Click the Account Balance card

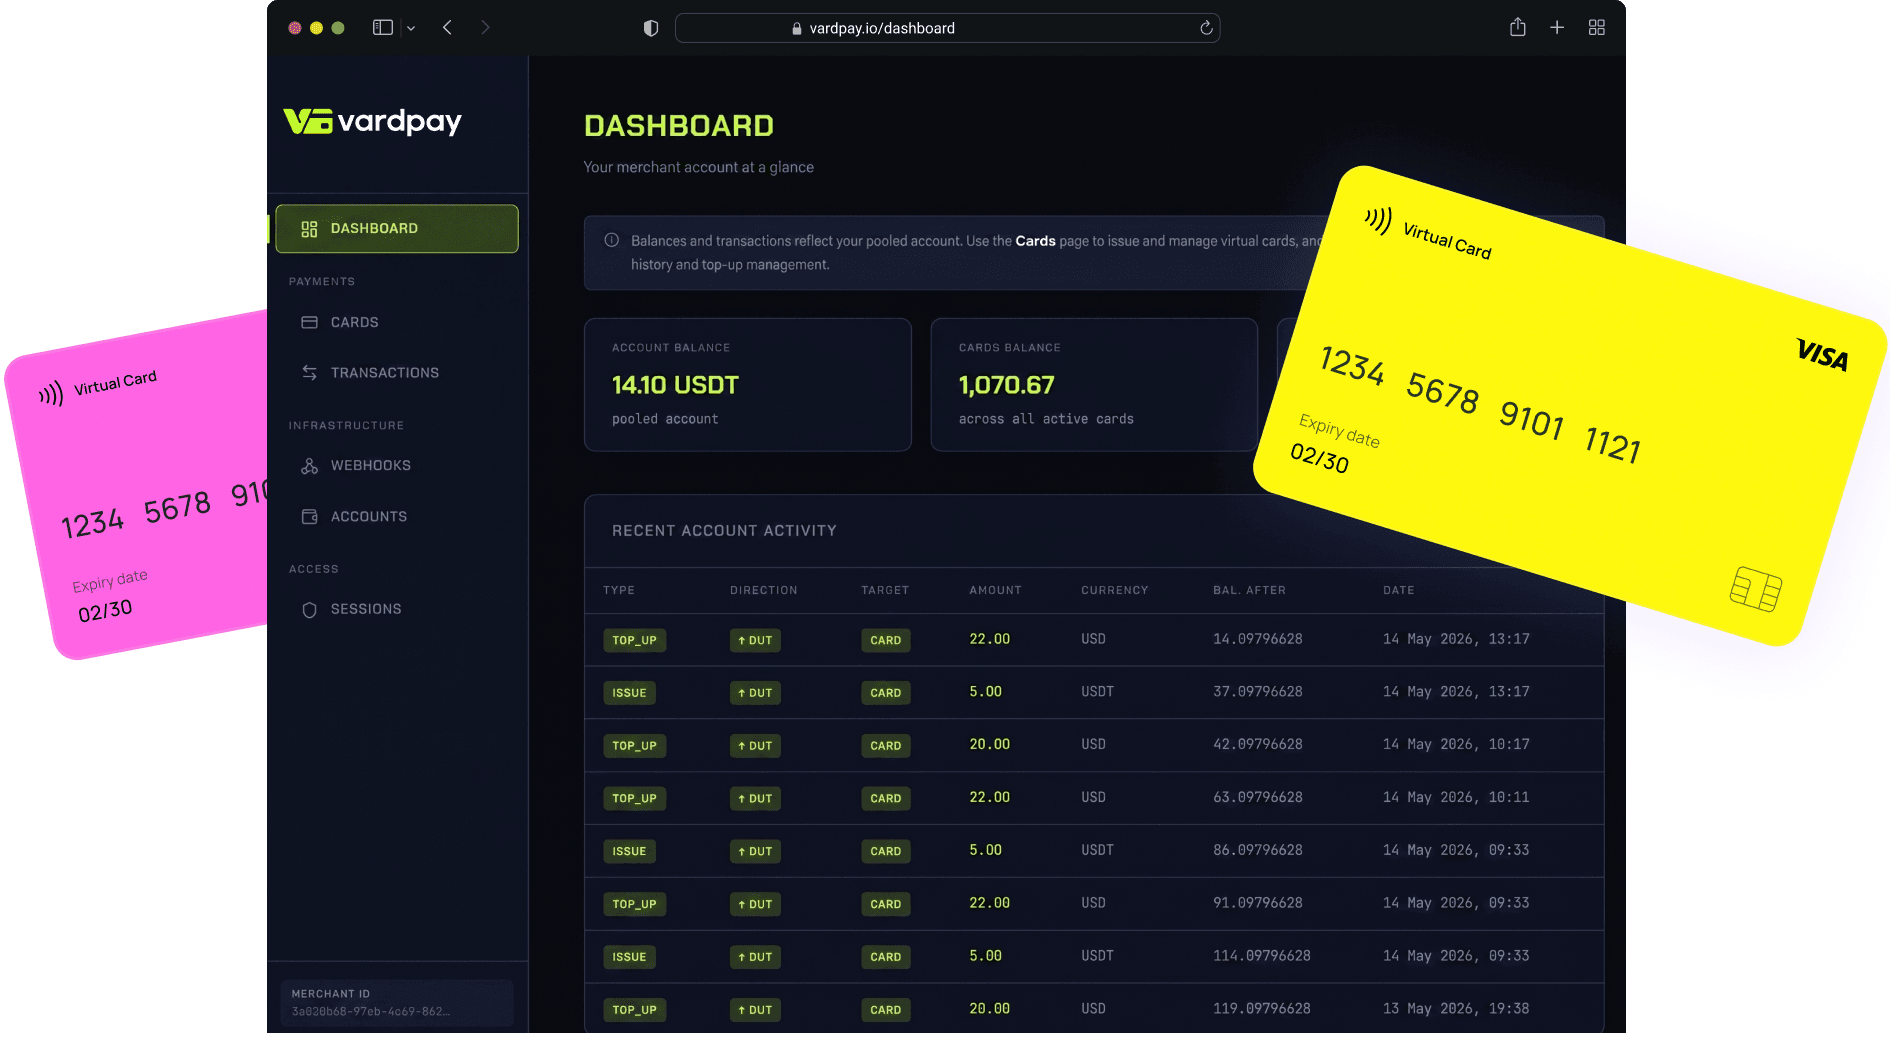coord(747,385)
